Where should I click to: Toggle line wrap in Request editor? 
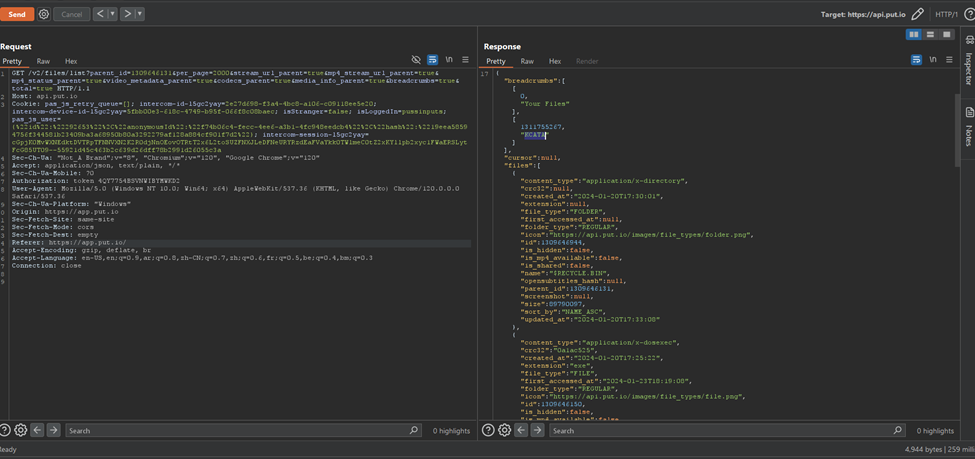pyautogui.click(x=432, y=61)
